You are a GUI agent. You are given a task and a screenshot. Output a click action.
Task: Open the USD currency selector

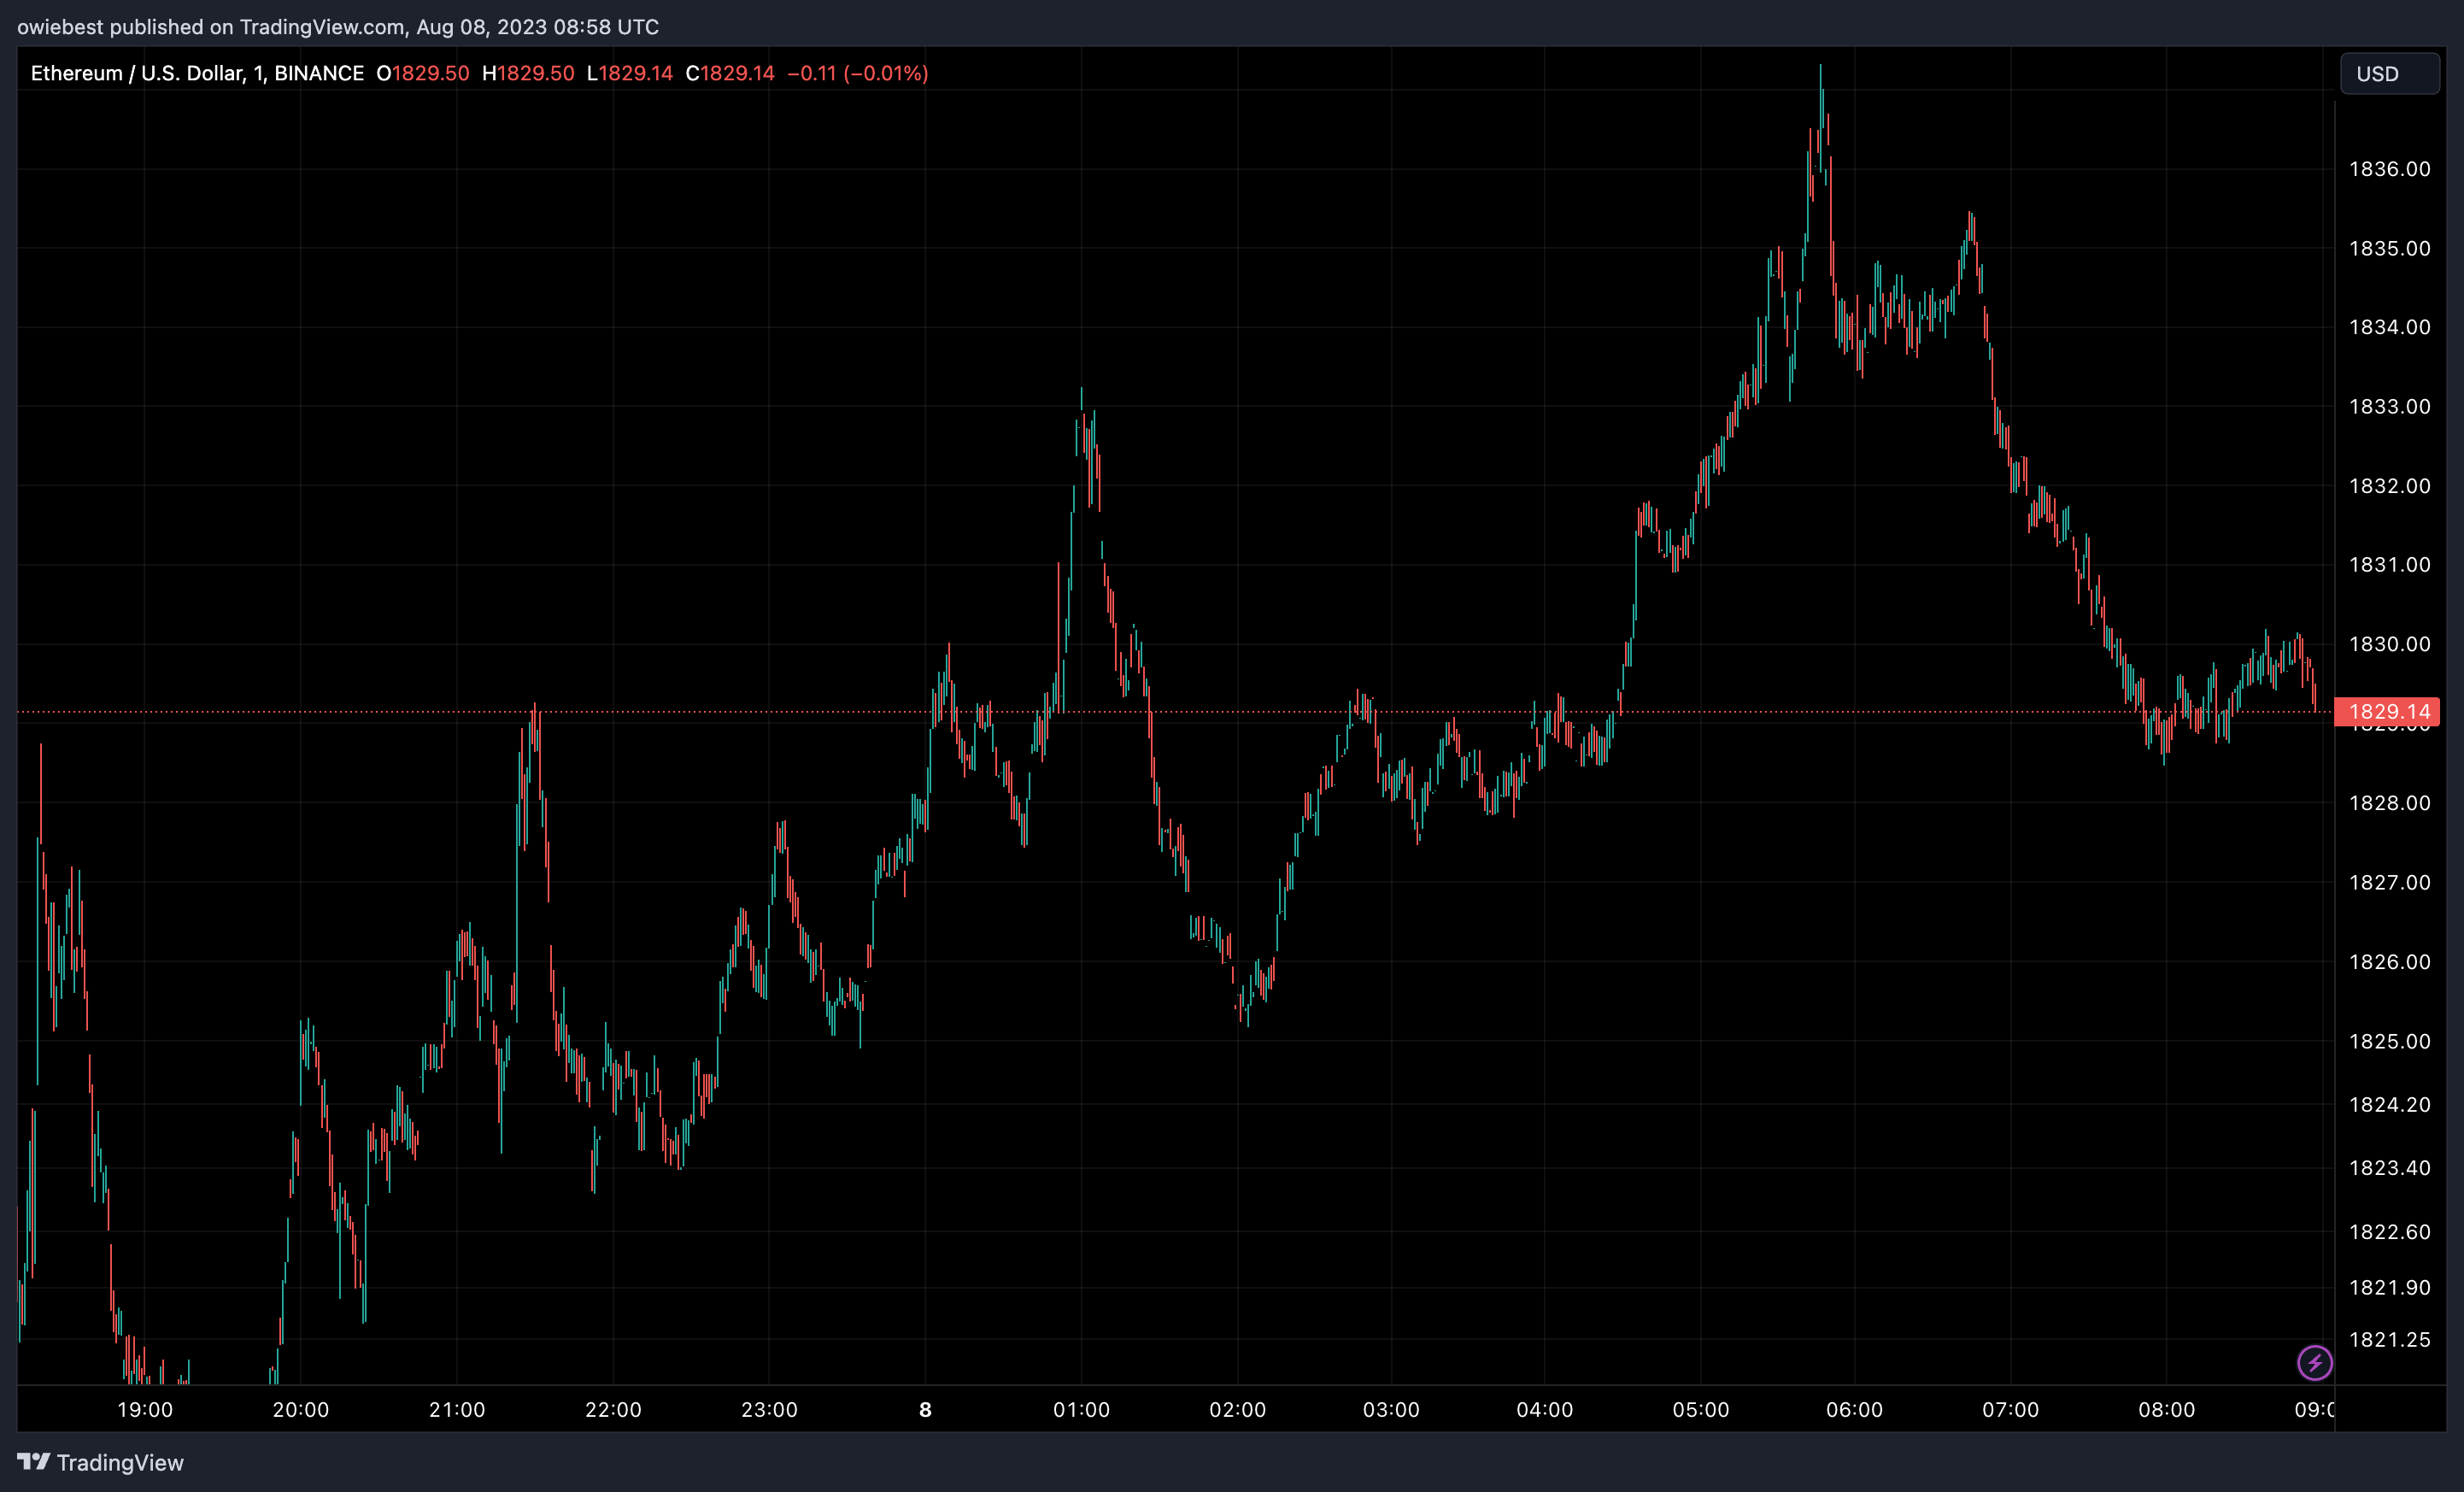click(x=2389, y=73)
